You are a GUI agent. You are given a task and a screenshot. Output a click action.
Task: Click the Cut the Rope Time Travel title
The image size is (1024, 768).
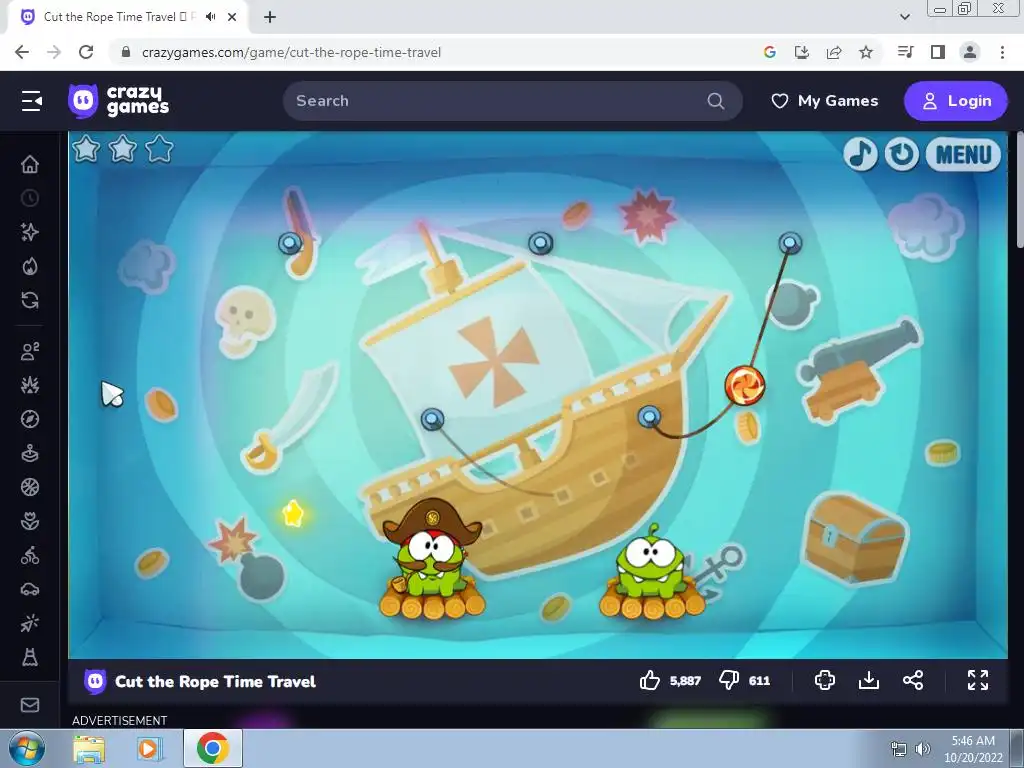(216, 682)
